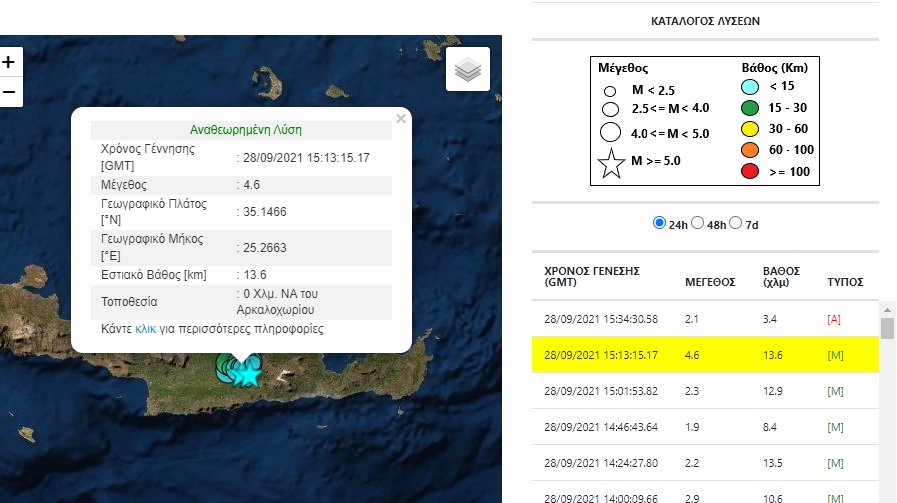The width and height of the screenshot is (897, 503).
Task: Click the ΚΑΤΑΛΟΓΟΣ ΛΥΣΕΩΝ heading
Action: 704,19
